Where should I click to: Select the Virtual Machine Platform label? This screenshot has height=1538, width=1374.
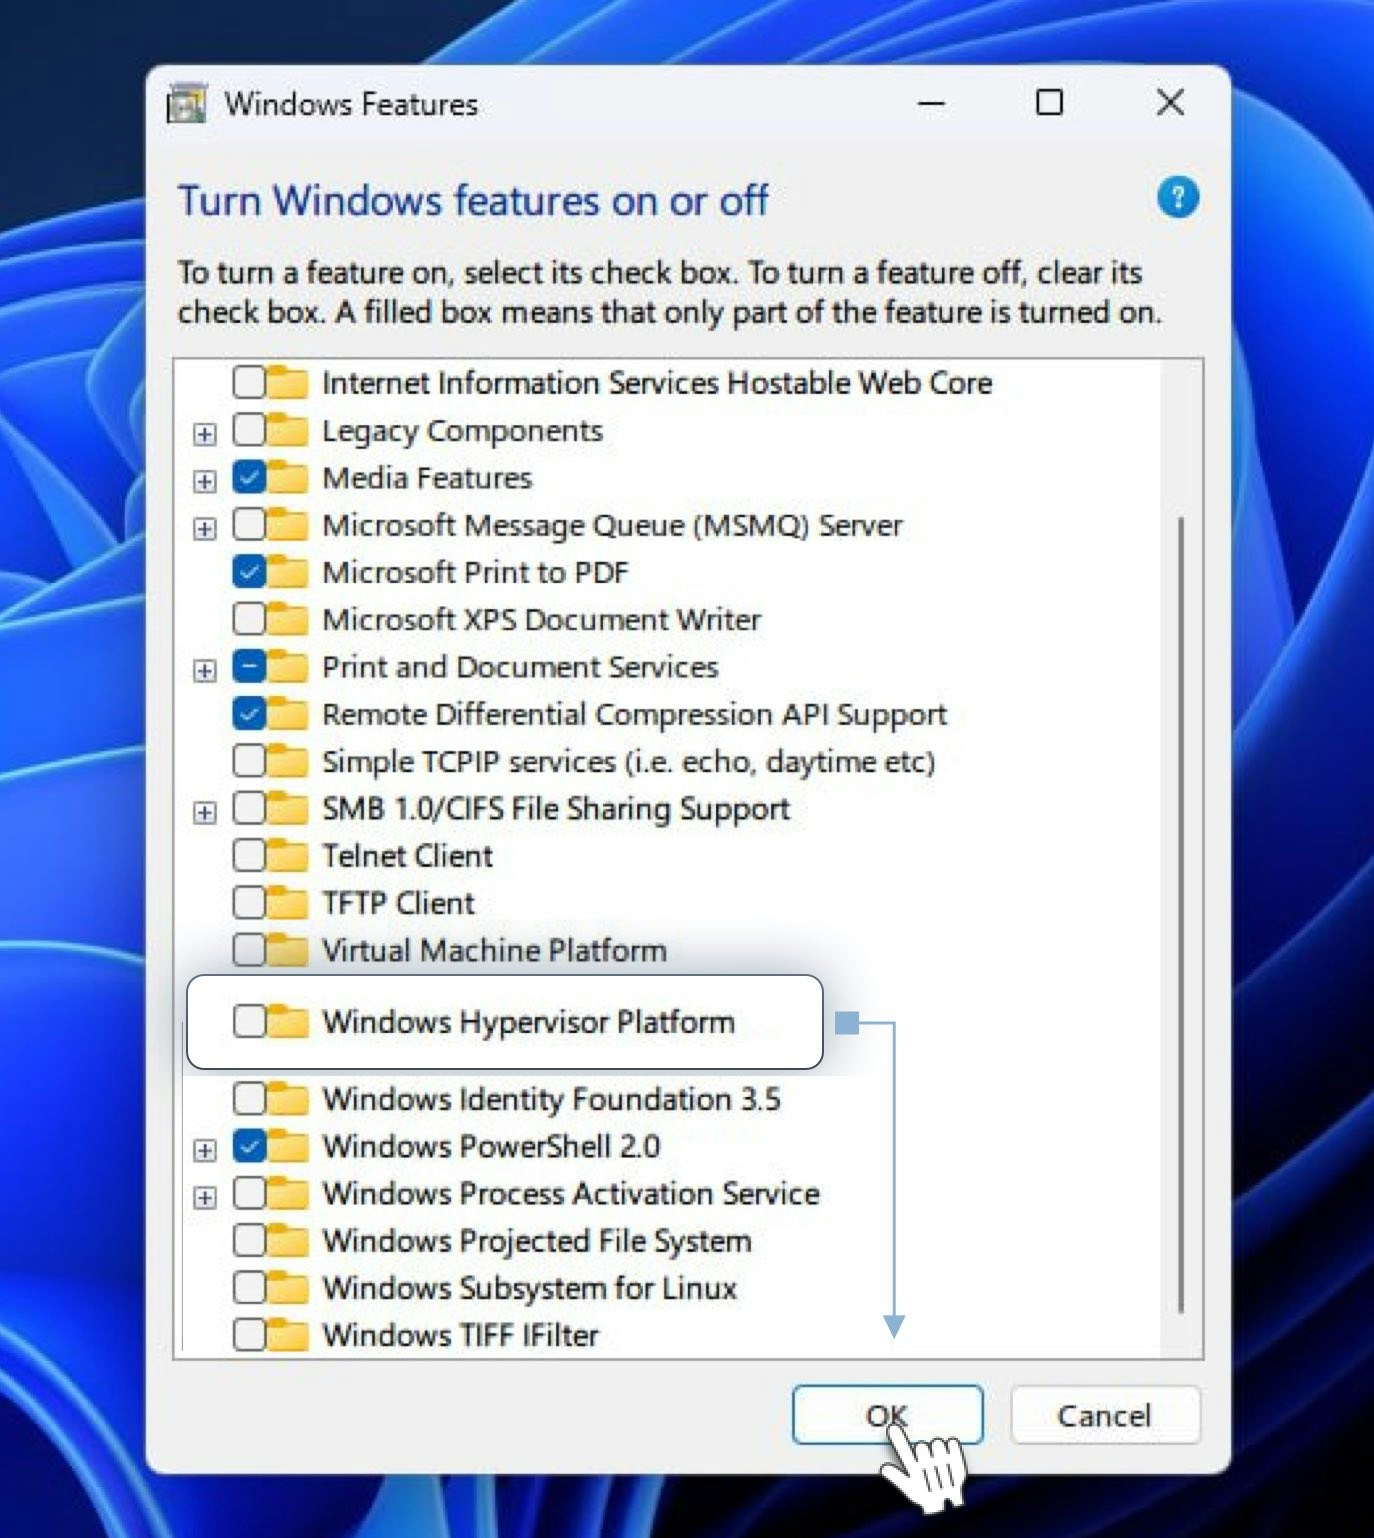point(494,950)
